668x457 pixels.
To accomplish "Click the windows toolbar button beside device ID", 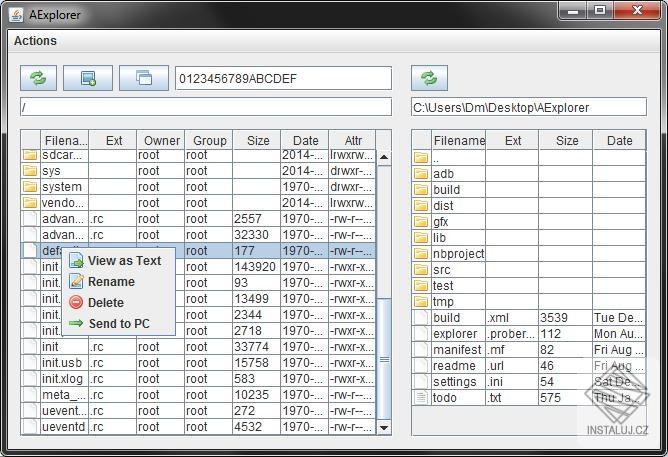I will click(144, 78).
